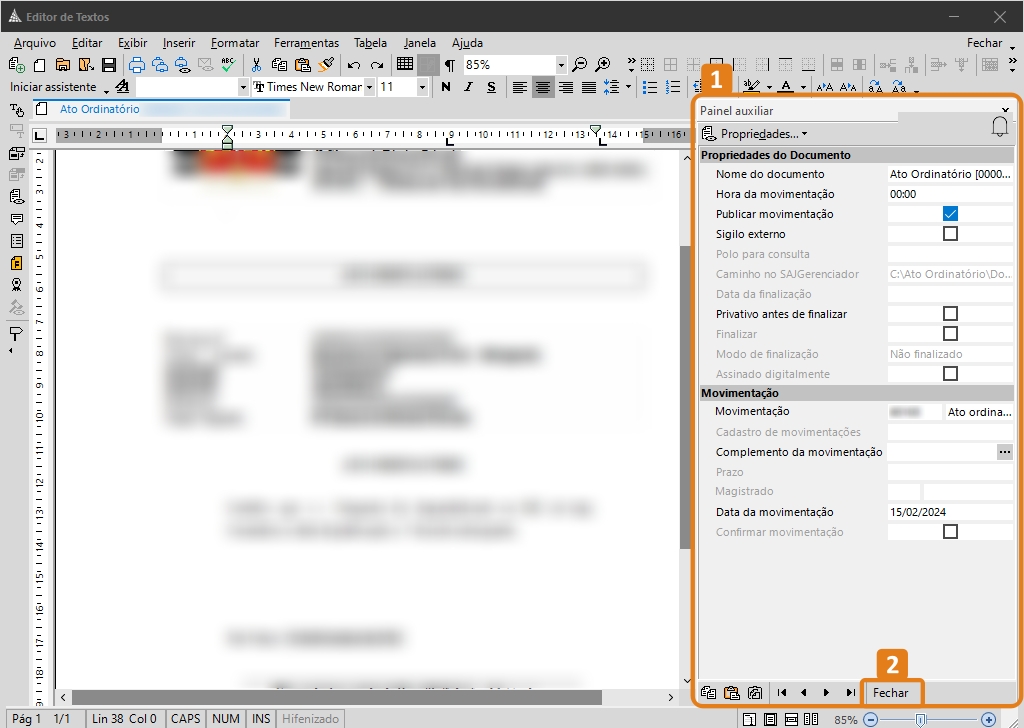1024x728 pixels.
Task: Click the bell notification icon in panel
Action: (x=999, y=127)
